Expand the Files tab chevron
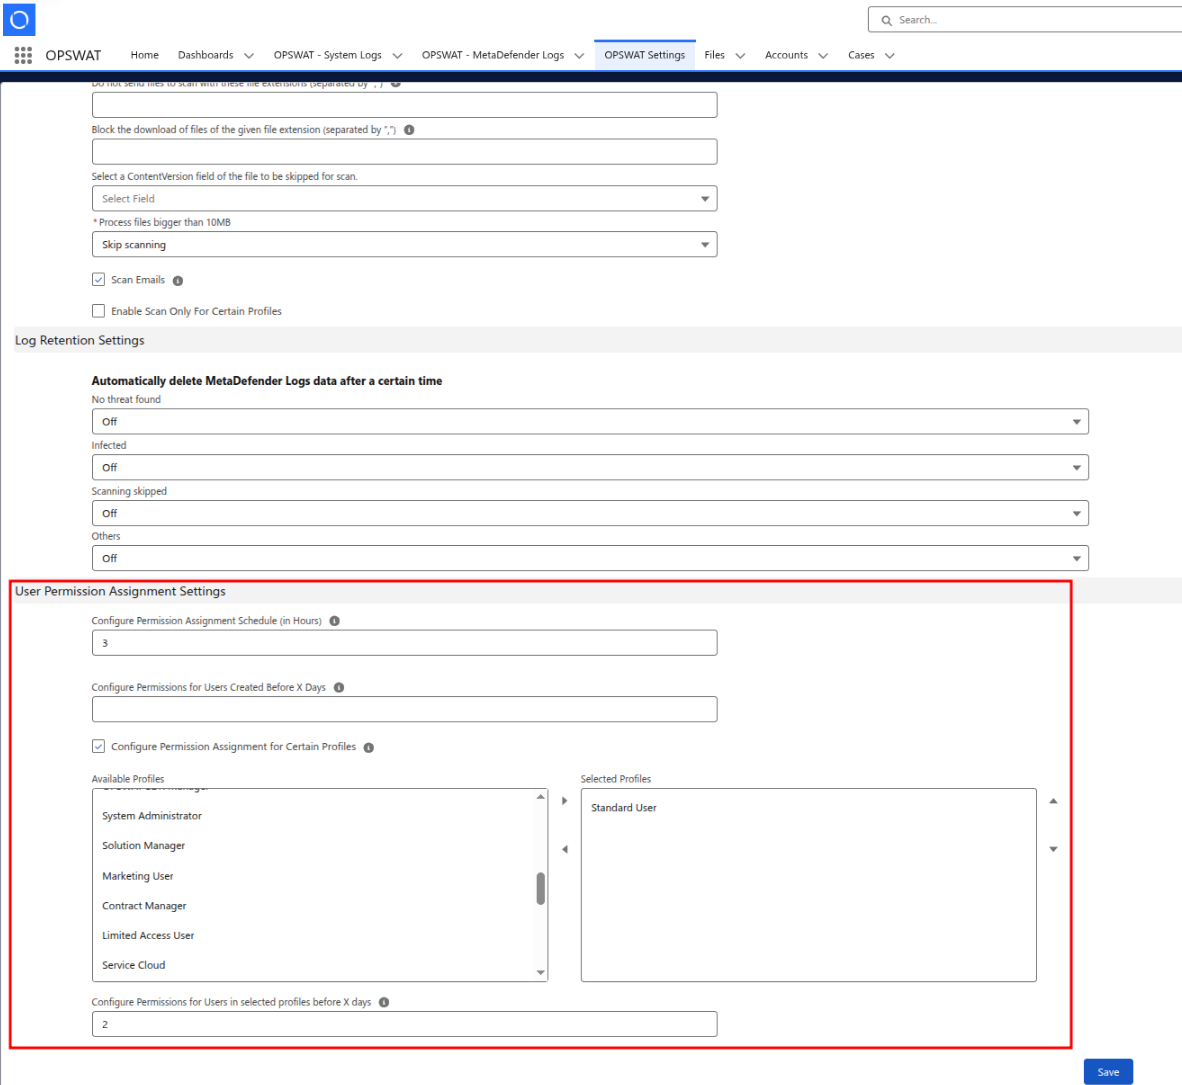Viewport: 1182px width, 1085px height. tap(740, 56)
